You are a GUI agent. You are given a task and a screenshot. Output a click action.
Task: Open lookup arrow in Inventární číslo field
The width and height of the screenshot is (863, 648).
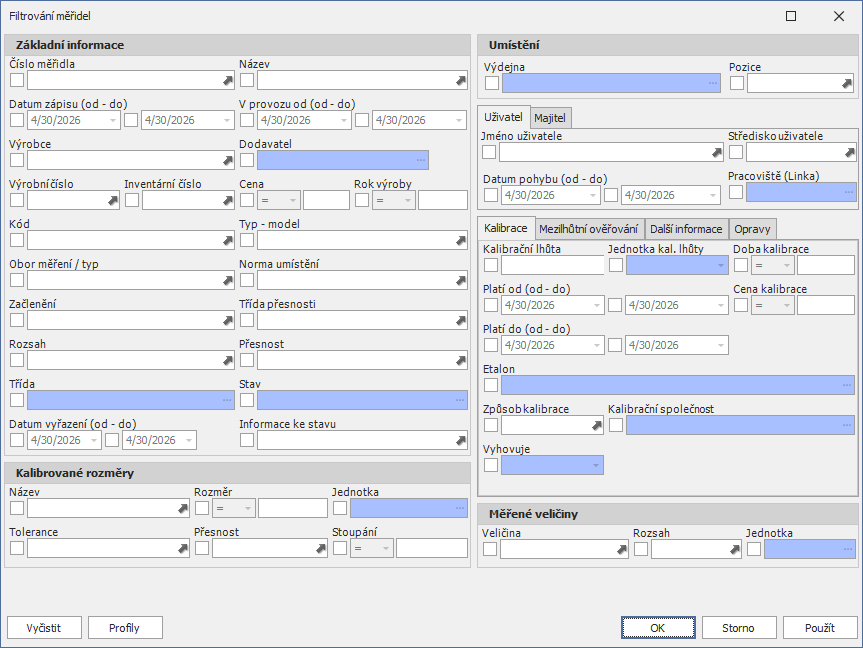coord(227,201)
